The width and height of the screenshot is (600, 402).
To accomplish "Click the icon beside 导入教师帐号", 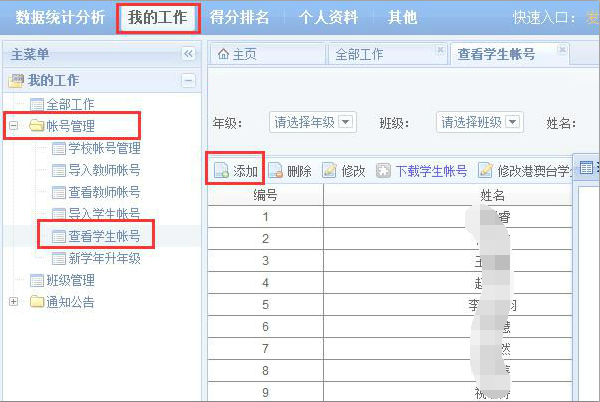I will tap(59, 171).
